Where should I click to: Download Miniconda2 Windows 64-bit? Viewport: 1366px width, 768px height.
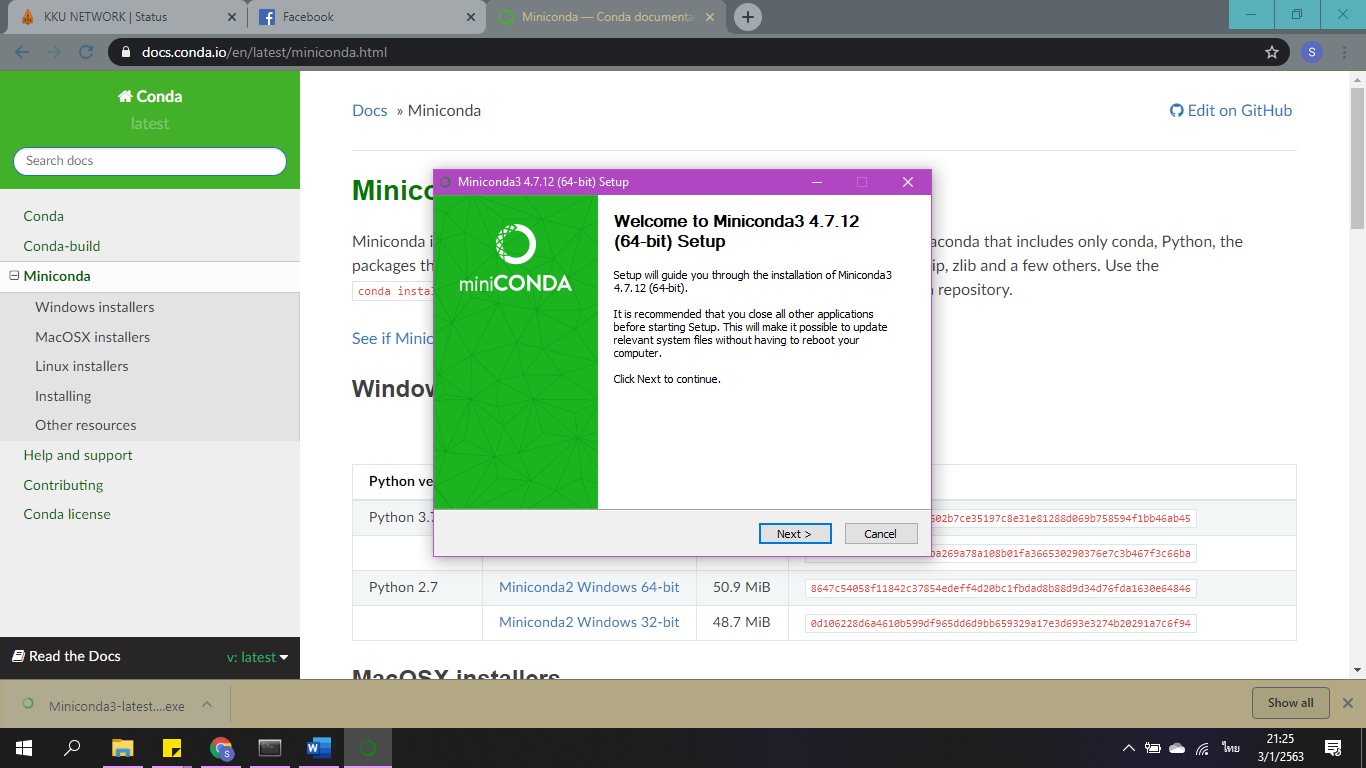tap(589, 587)
